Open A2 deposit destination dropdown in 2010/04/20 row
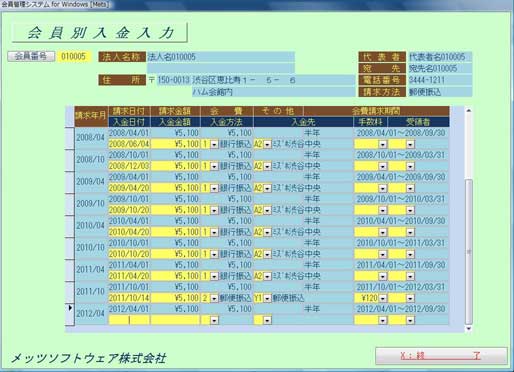 click(267, 232)
